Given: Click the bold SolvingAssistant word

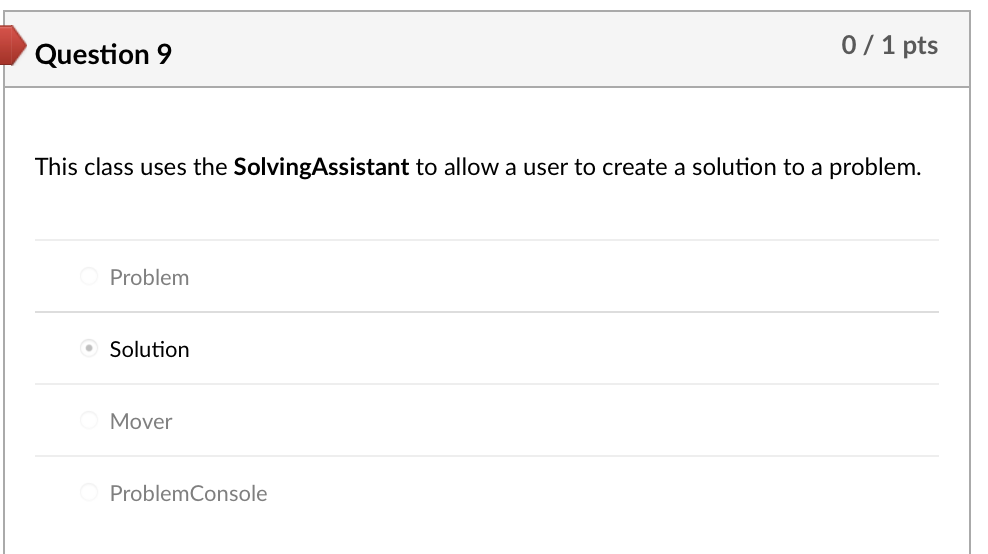Looking at the screenshot, I should (321, 167).
